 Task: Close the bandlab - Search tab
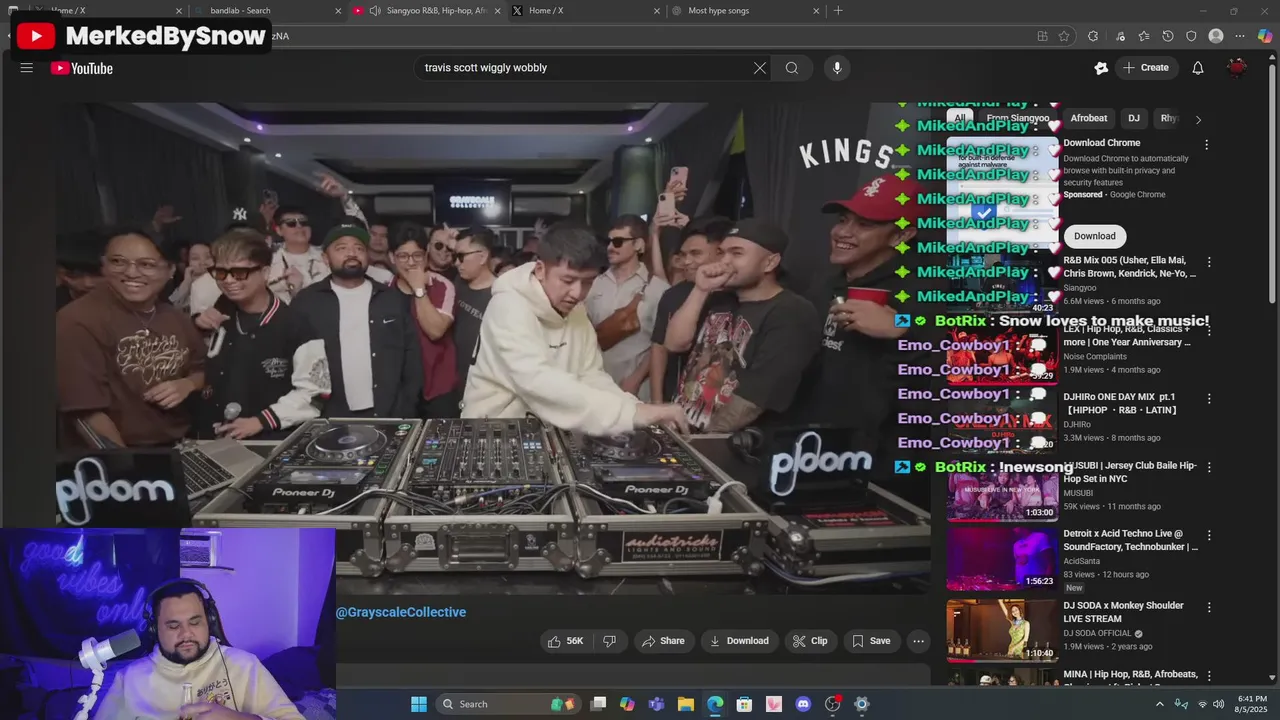338,11
